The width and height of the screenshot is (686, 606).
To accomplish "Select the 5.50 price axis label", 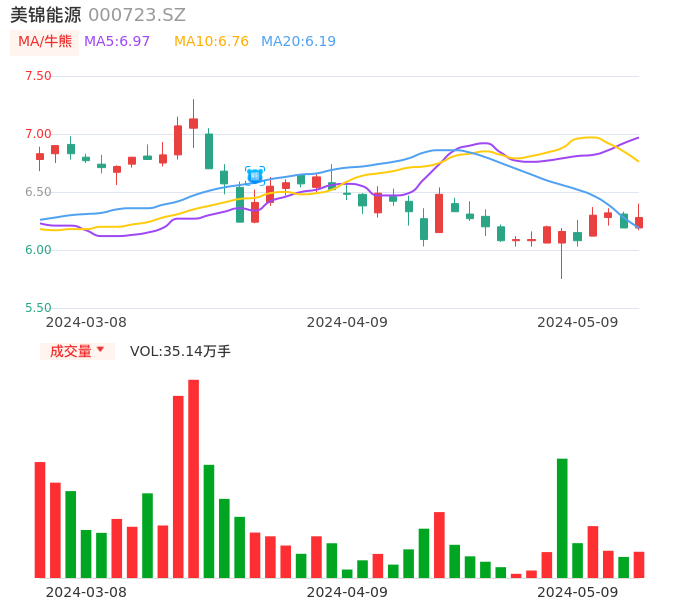I will 38,308.
